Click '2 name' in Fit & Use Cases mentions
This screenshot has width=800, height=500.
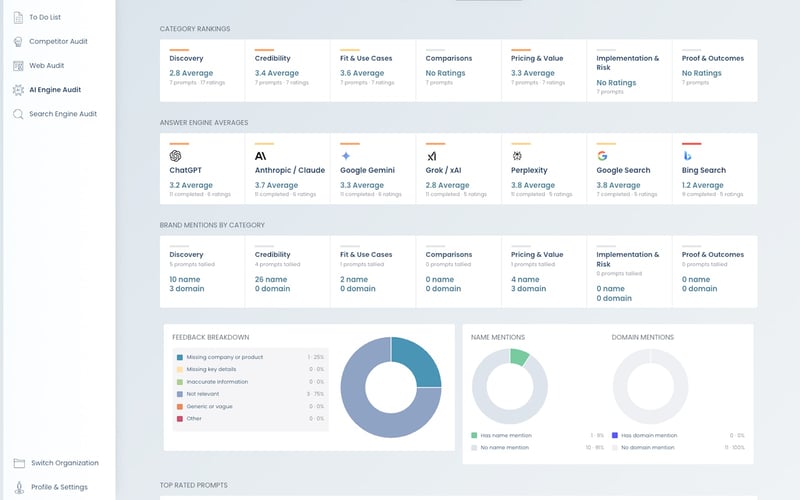click(354, 280)
